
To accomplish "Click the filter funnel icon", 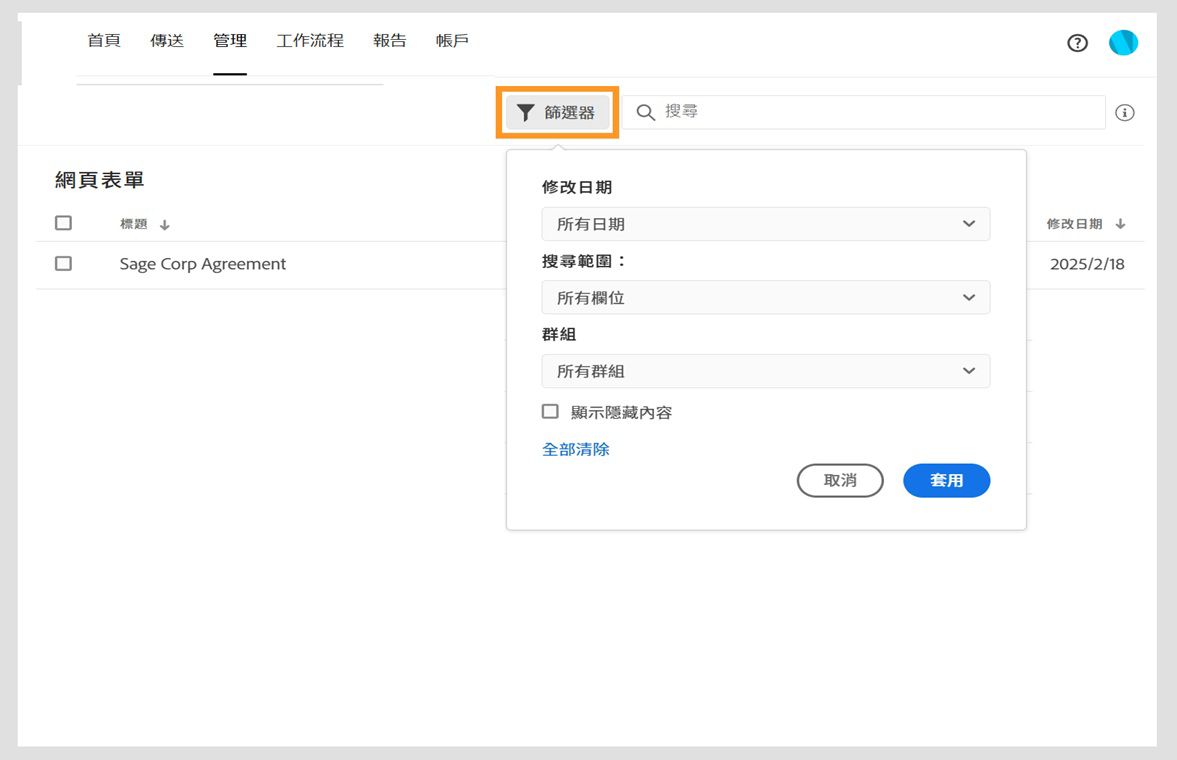I will pos(526,113).
